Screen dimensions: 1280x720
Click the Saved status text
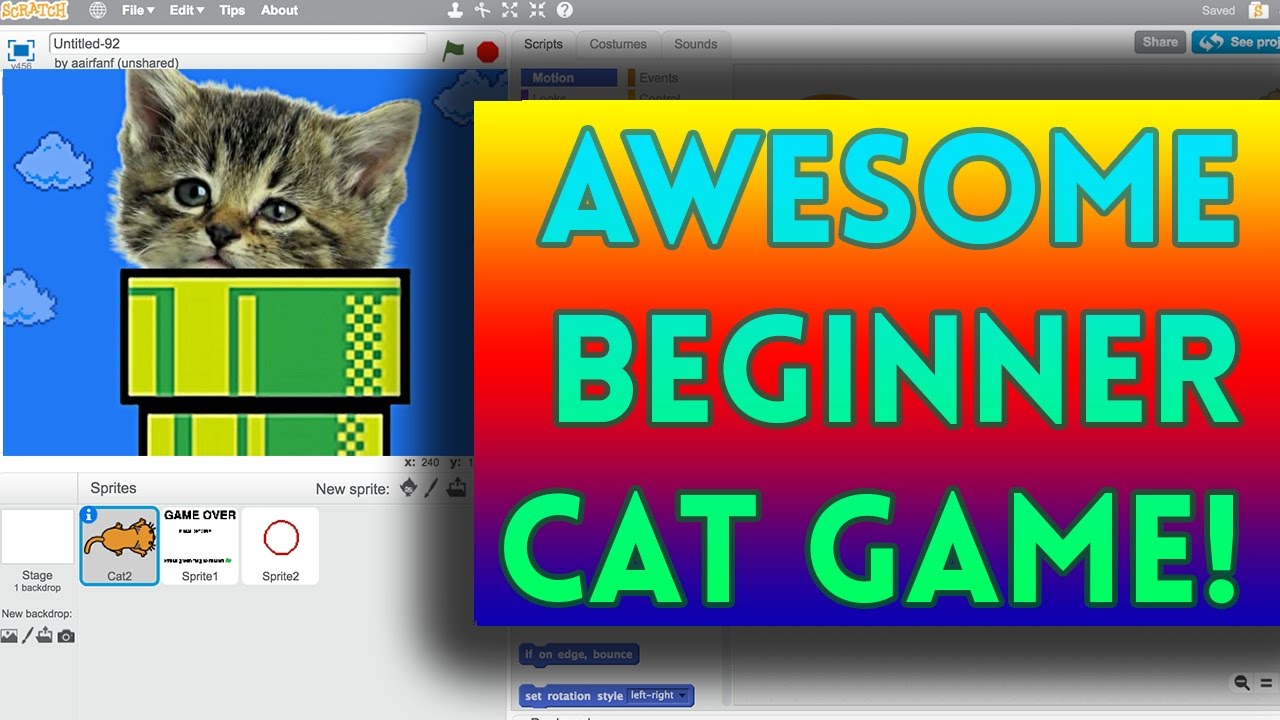coord(1218,10)
